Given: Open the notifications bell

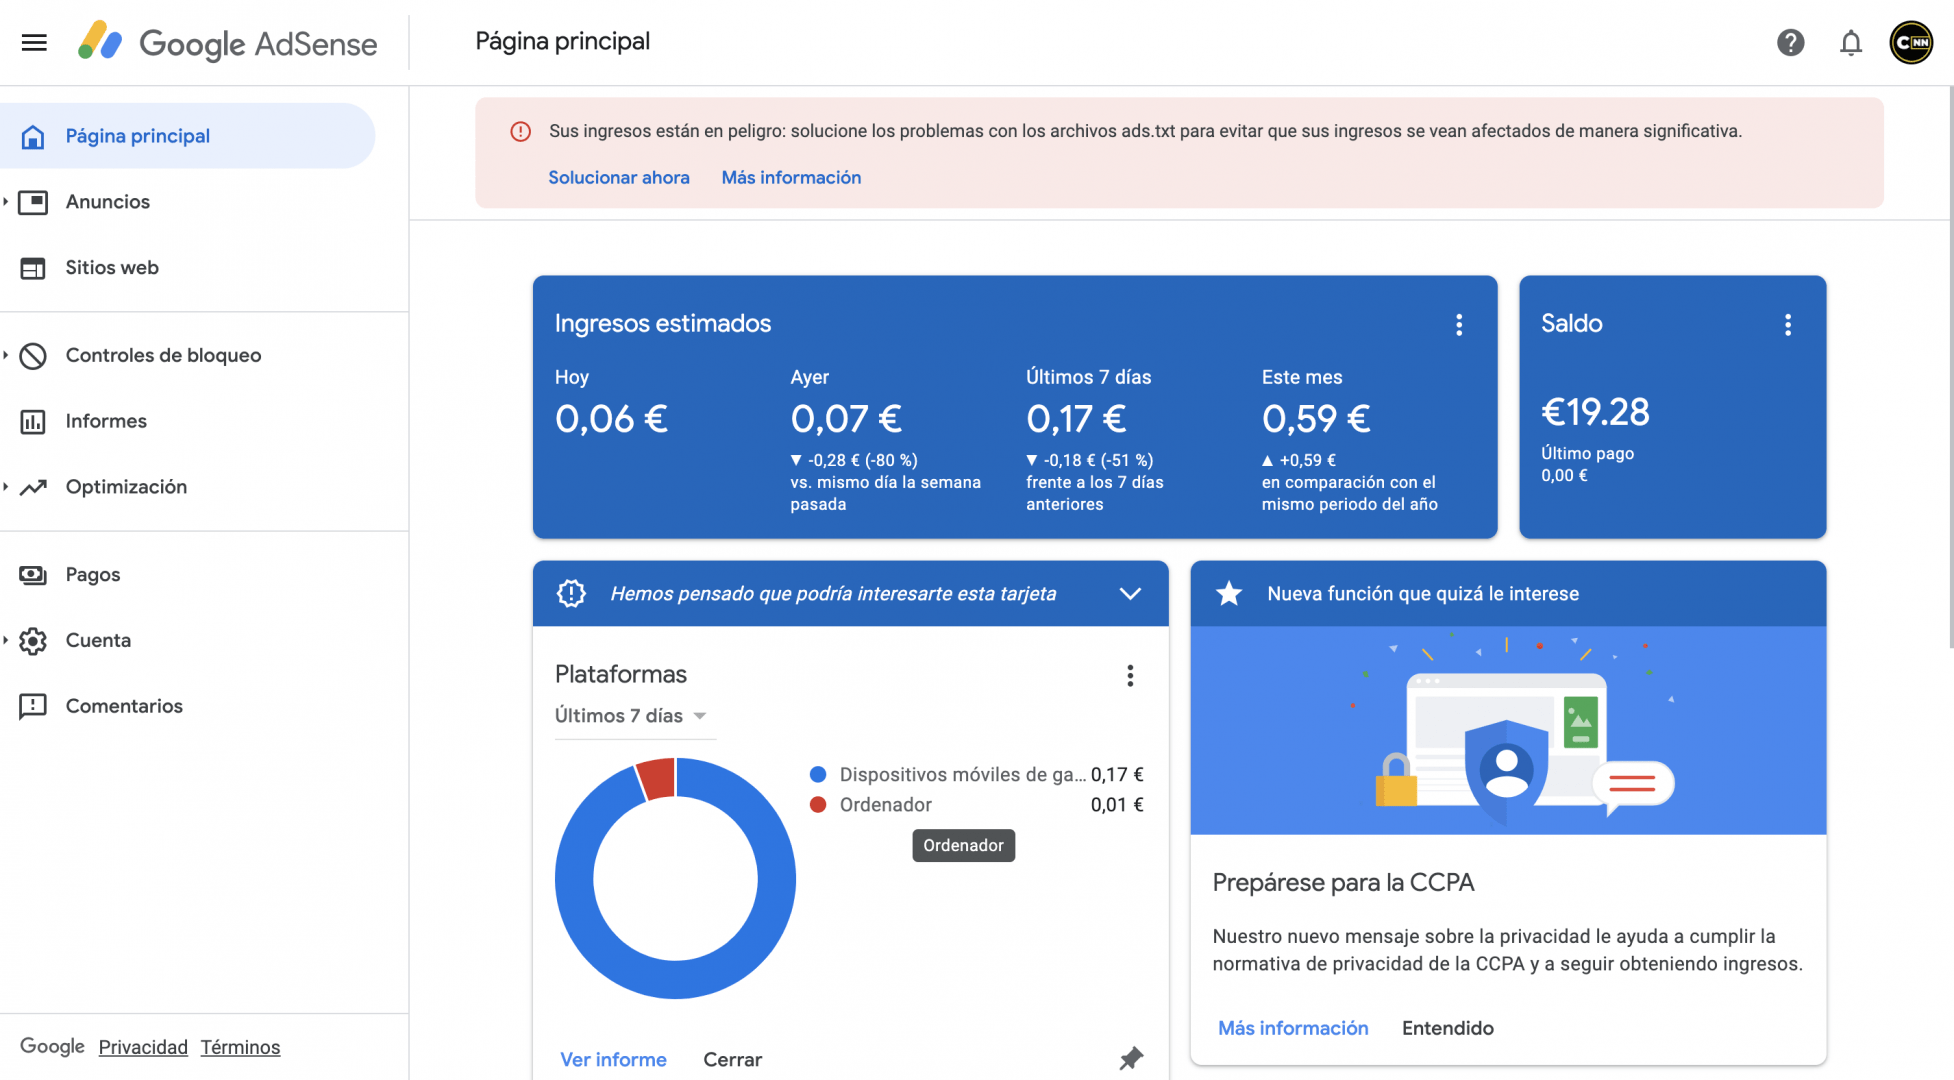Looking at the screenshot, I should click(1851, 43).
